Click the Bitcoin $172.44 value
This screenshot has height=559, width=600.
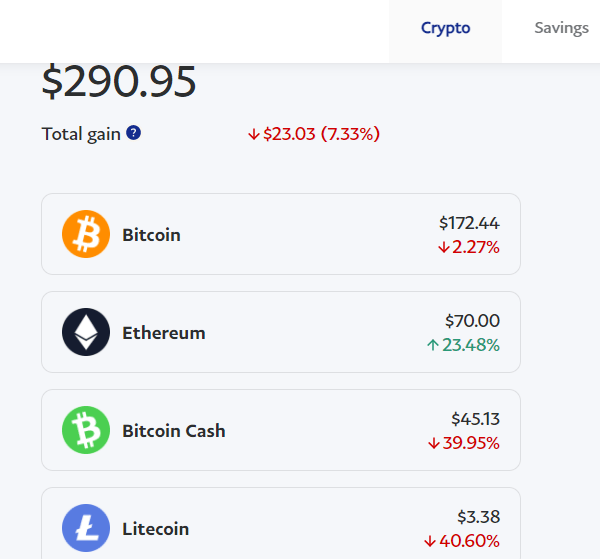coord(469,223)
